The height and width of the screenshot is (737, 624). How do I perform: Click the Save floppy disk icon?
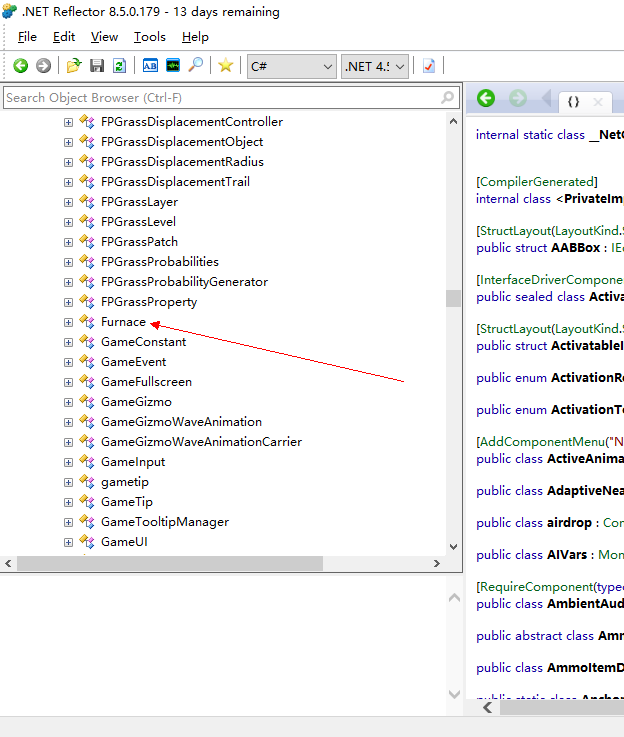(x=97, y=66)
